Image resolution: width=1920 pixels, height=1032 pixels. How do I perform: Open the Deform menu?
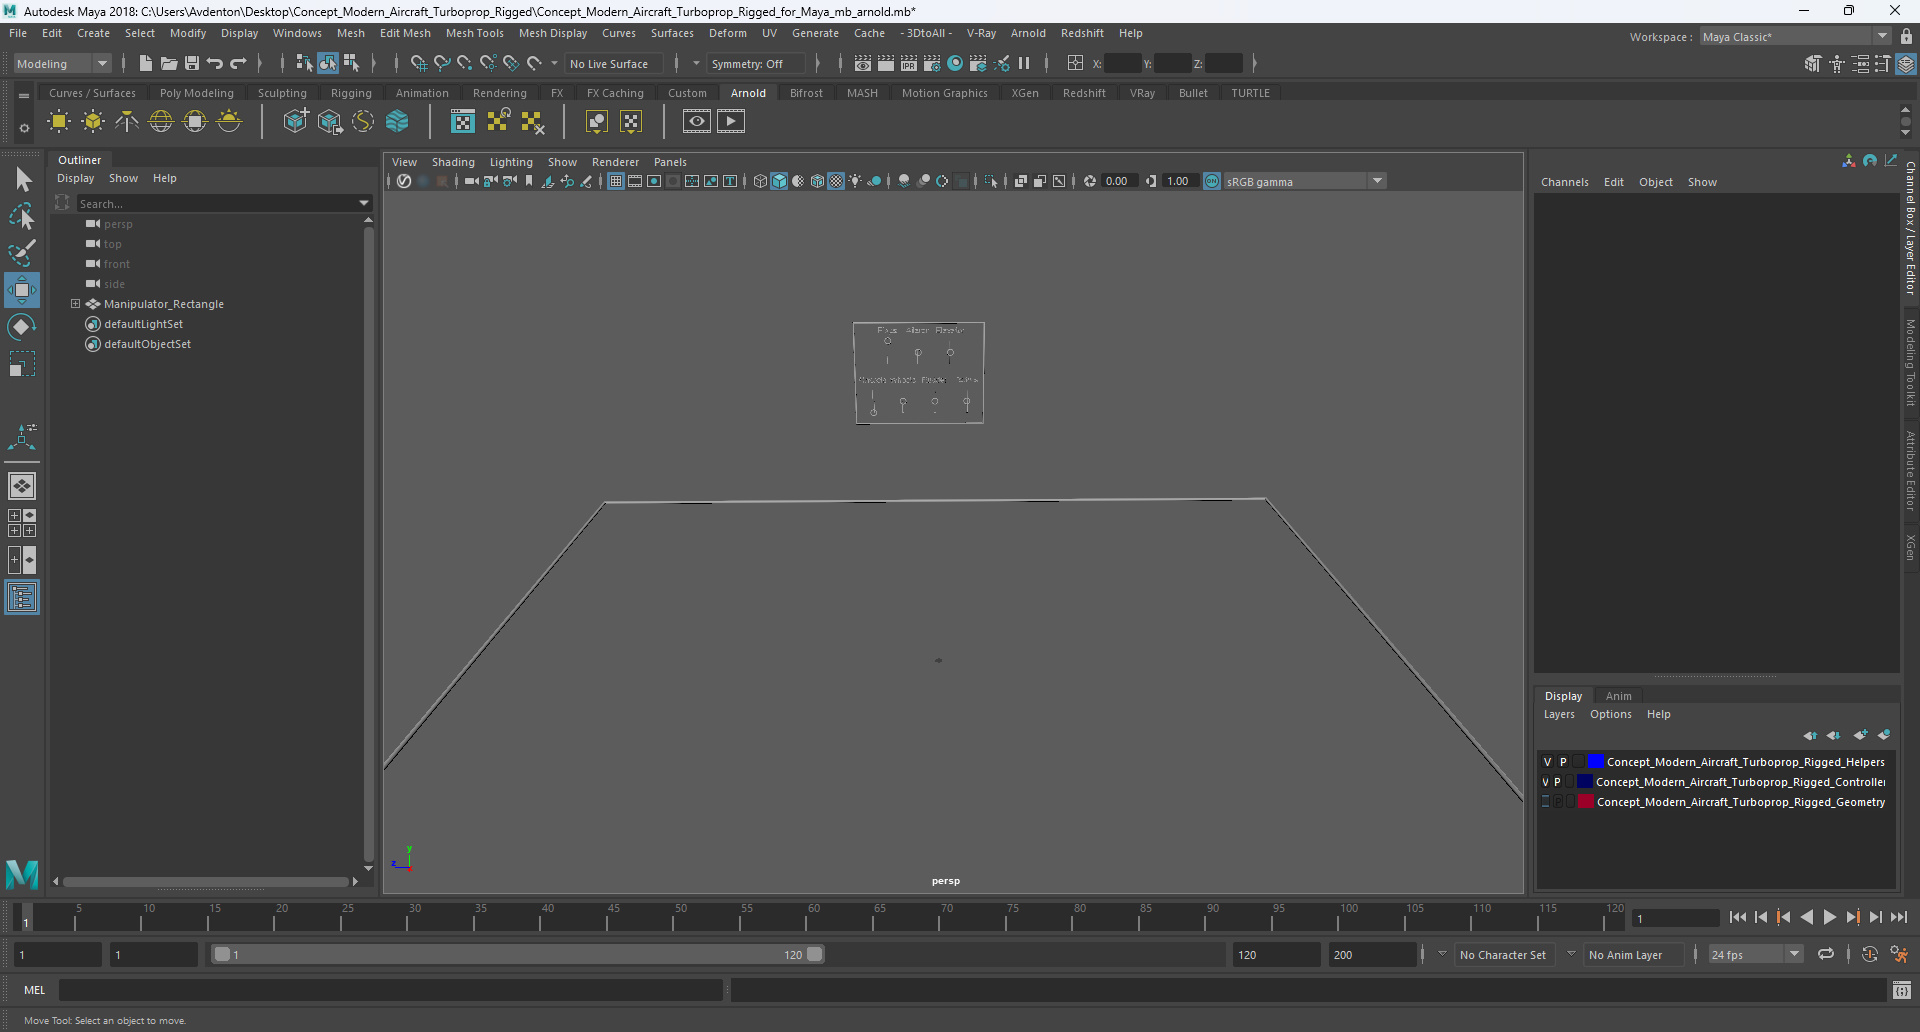pyautogui.click(x=727, y=33)
